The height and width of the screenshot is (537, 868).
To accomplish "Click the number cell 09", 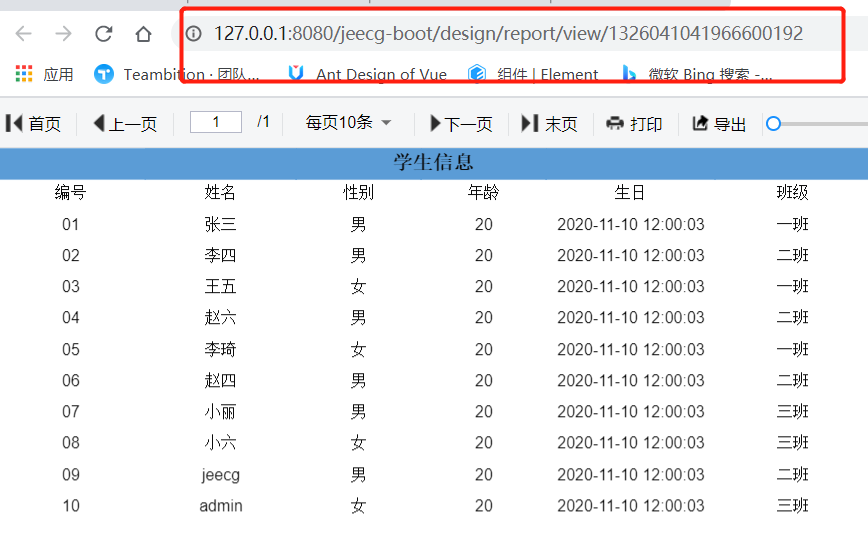I will (x=70, y=474).
